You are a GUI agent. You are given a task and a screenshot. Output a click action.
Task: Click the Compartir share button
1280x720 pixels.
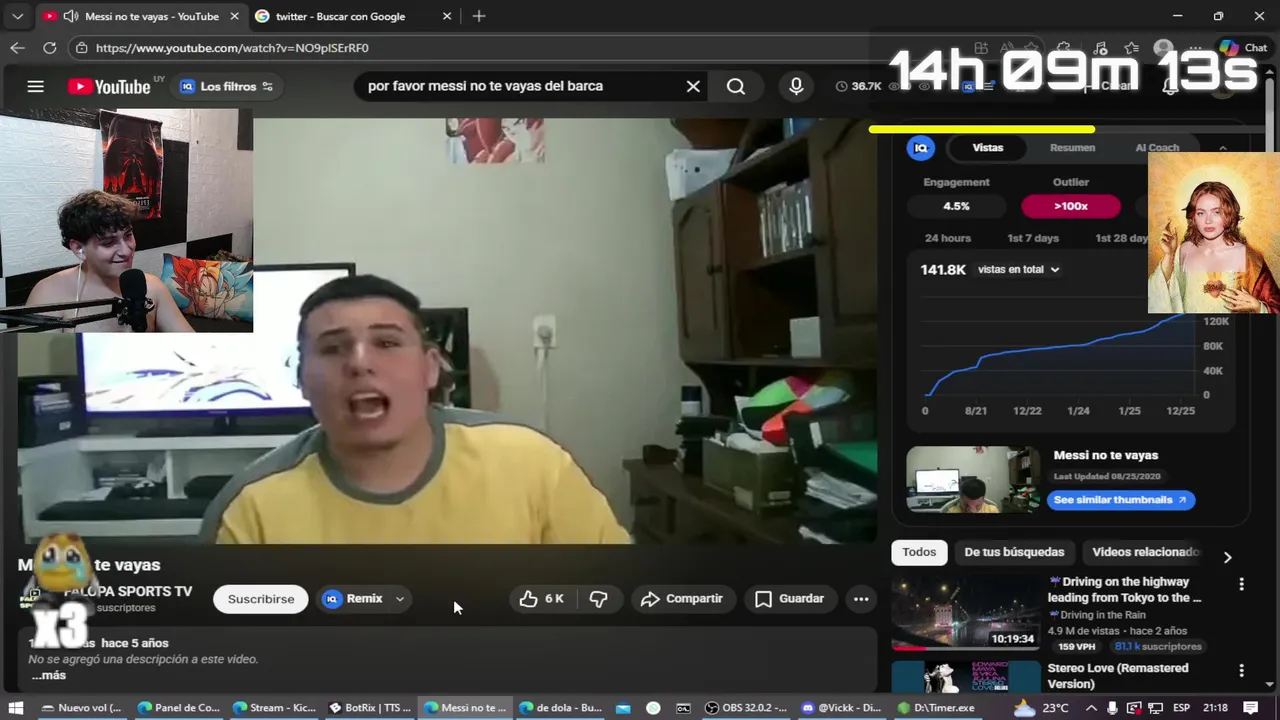[x=681, y=599]
